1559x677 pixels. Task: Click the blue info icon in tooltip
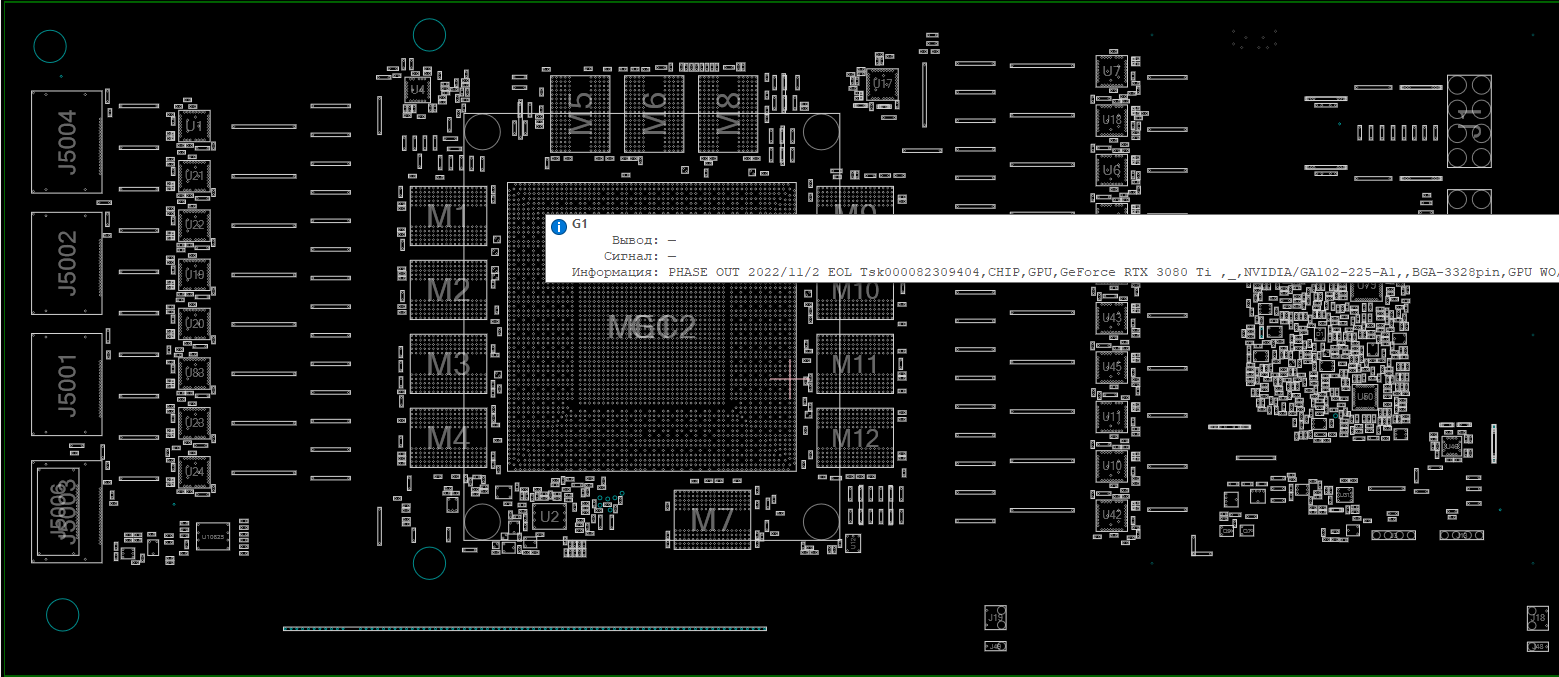tap(559, 227)
